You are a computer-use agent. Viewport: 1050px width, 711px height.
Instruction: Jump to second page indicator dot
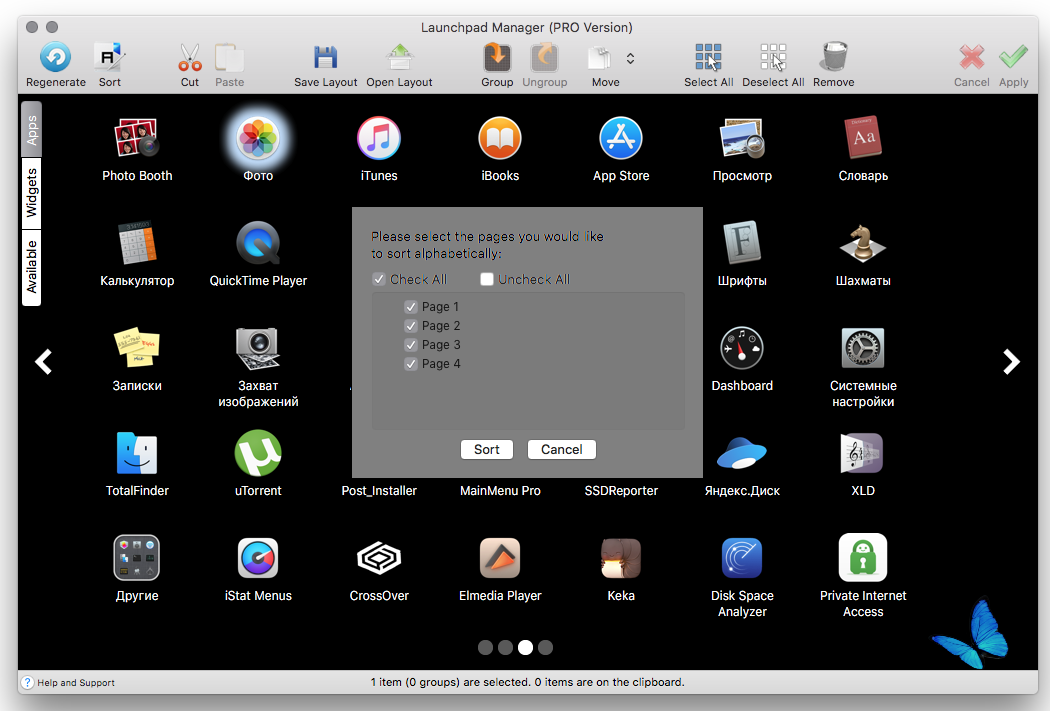point(506,647)
